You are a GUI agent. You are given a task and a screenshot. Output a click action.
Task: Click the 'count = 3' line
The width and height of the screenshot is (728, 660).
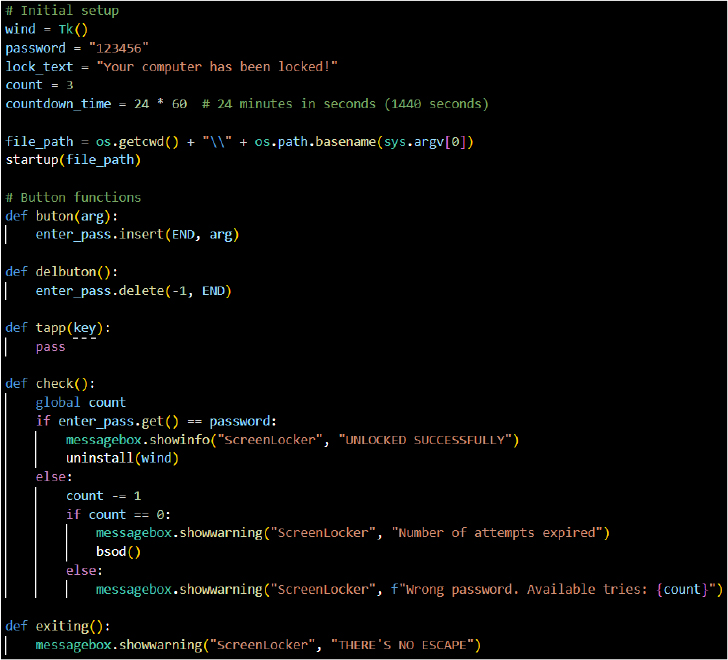(39, 85)
